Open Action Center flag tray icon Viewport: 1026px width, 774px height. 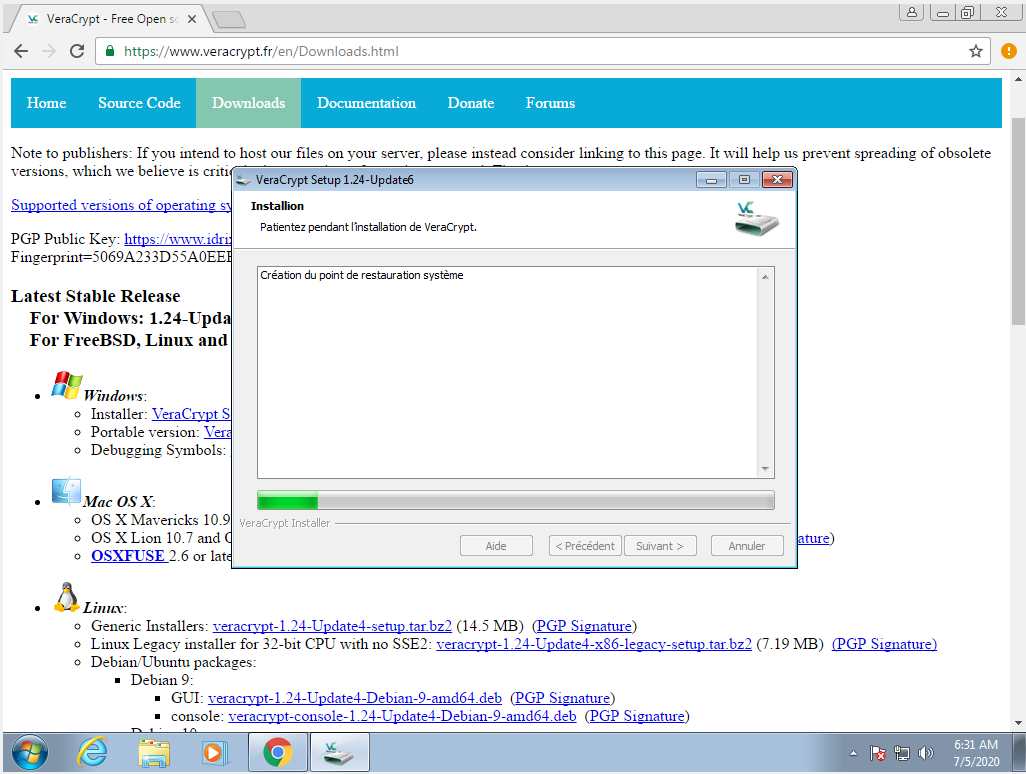877,754
